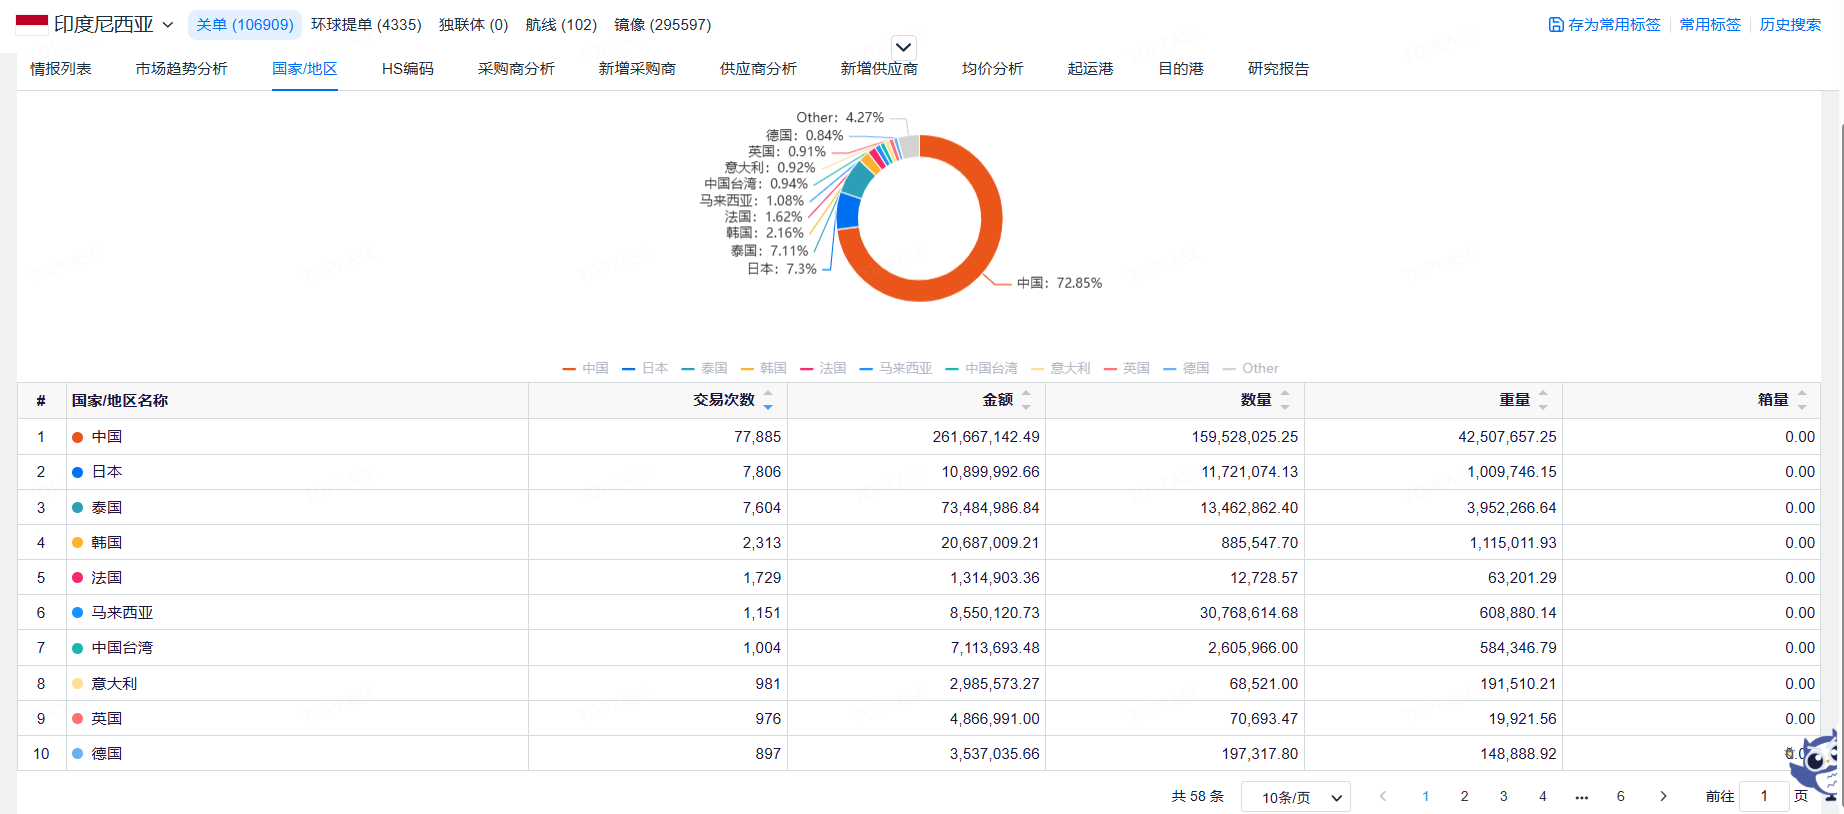The width and height of the screenshot is (1844, 814).
Task: Open the 10条/页 page size dropdown
Action: tap(1295, 797)
